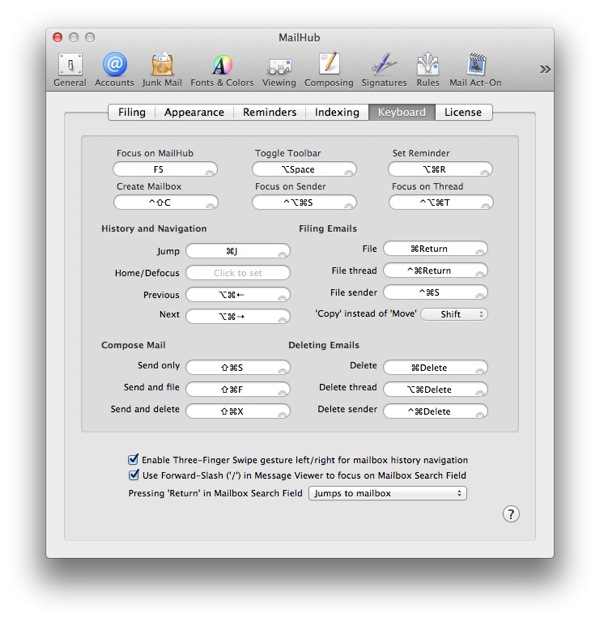
Task: Show more toolbar items via double chevron
Action: [545, 69]
